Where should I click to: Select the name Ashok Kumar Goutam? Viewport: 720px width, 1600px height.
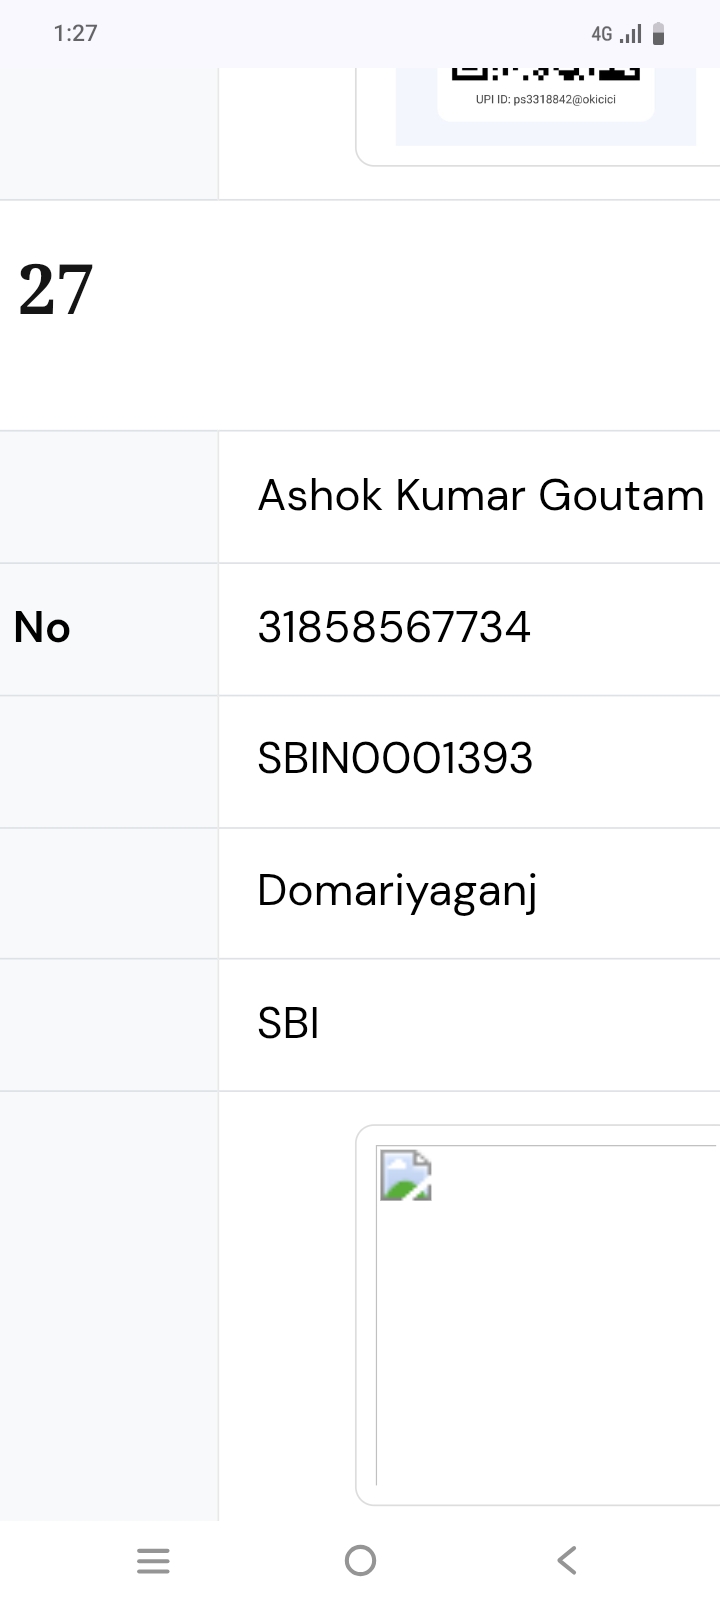pos(481,496)
